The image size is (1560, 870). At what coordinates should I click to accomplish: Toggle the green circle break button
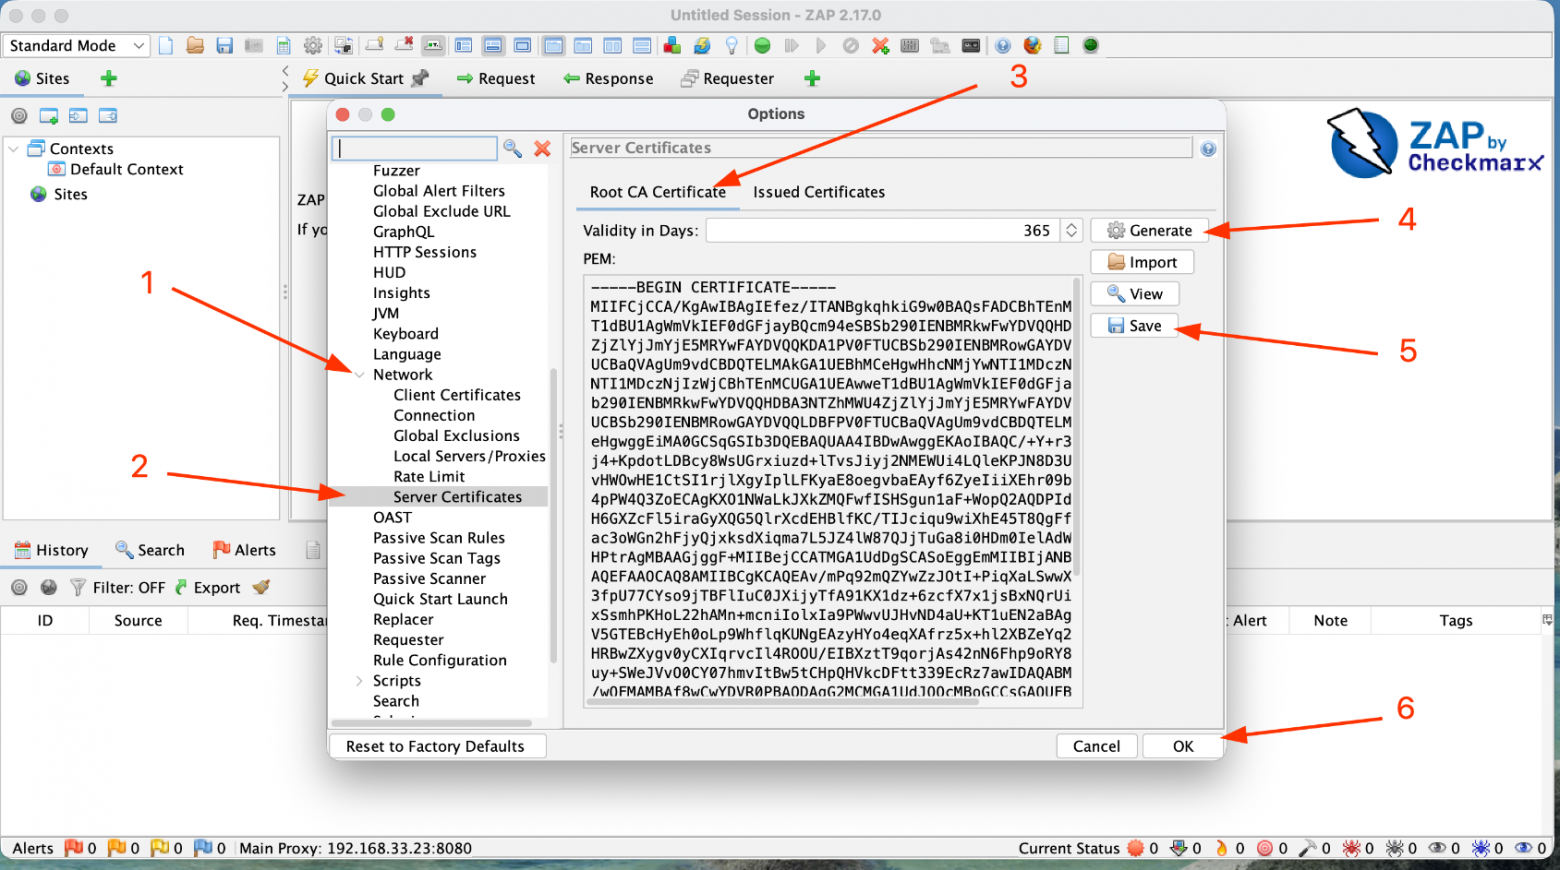coord(762,45)
